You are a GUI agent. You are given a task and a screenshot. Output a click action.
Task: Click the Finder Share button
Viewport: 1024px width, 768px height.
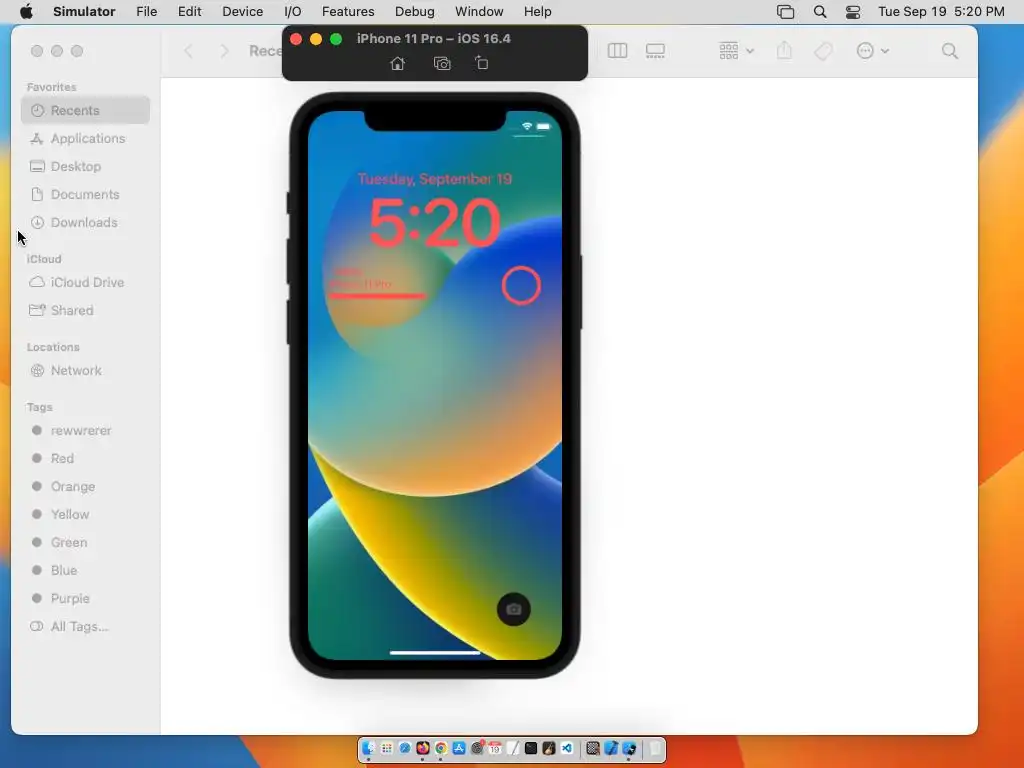point(784,51)
